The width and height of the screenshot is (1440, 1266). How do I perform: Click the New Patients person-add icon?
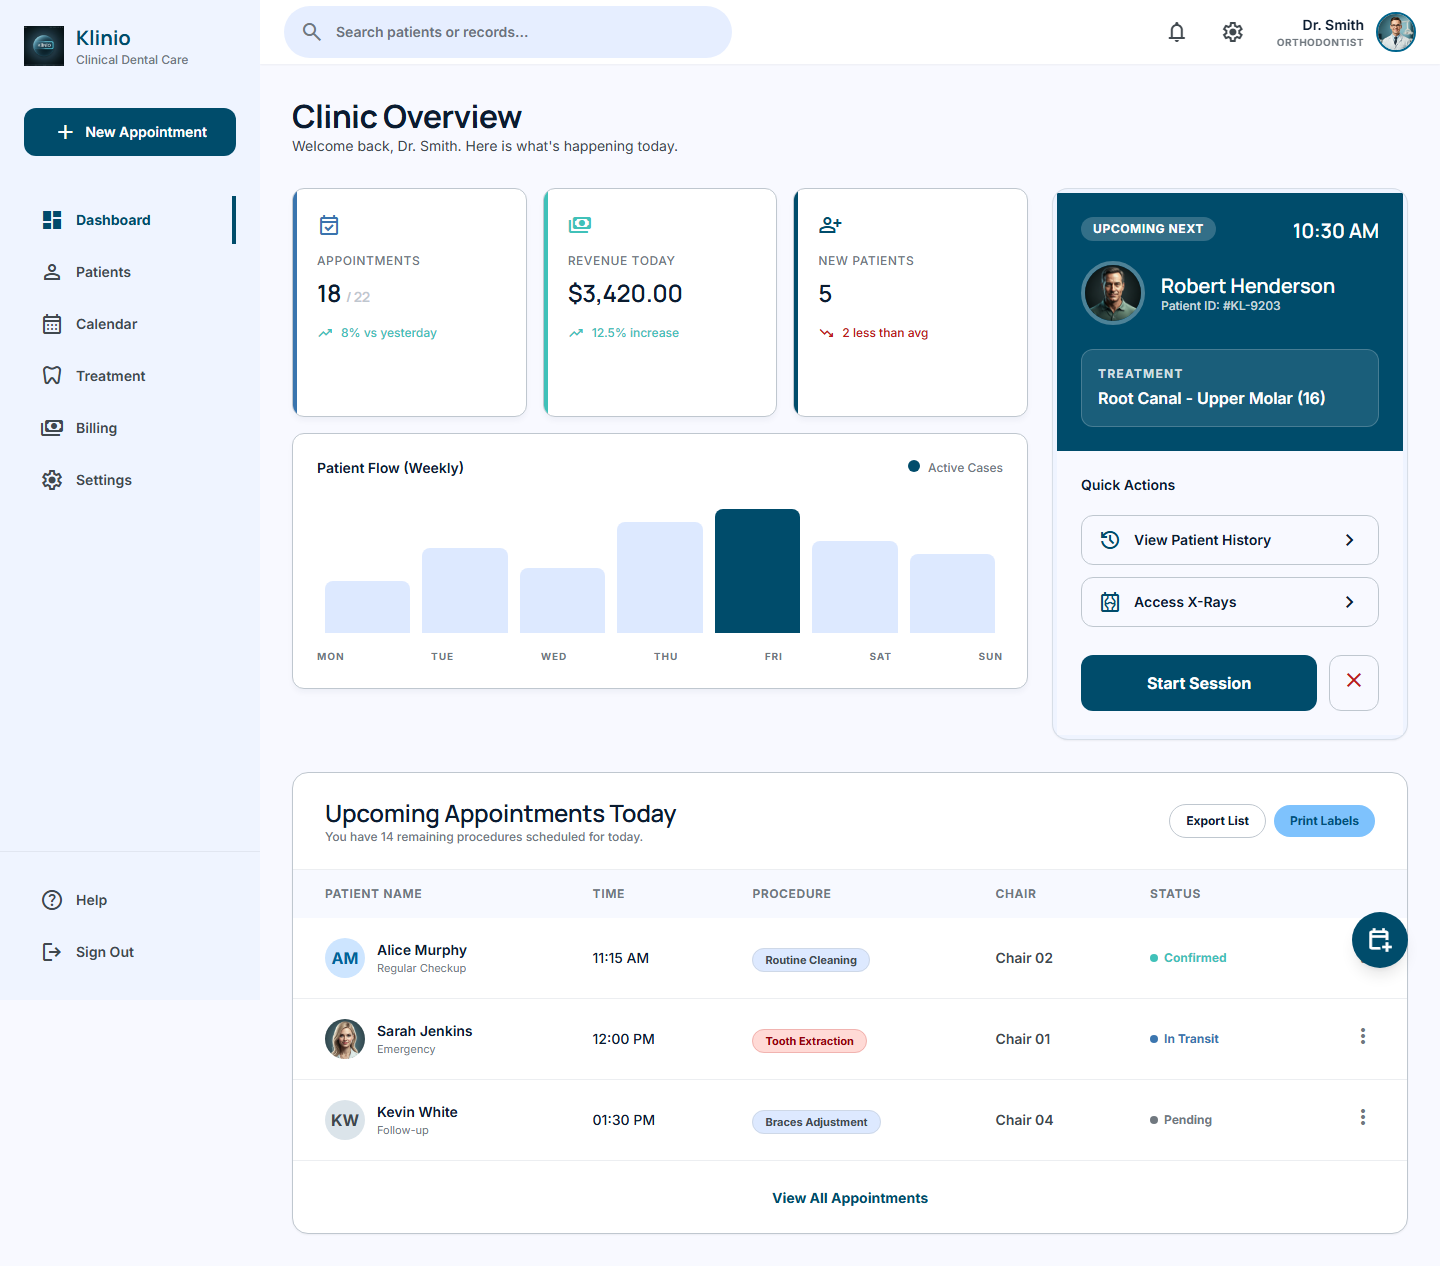point(830,225)
